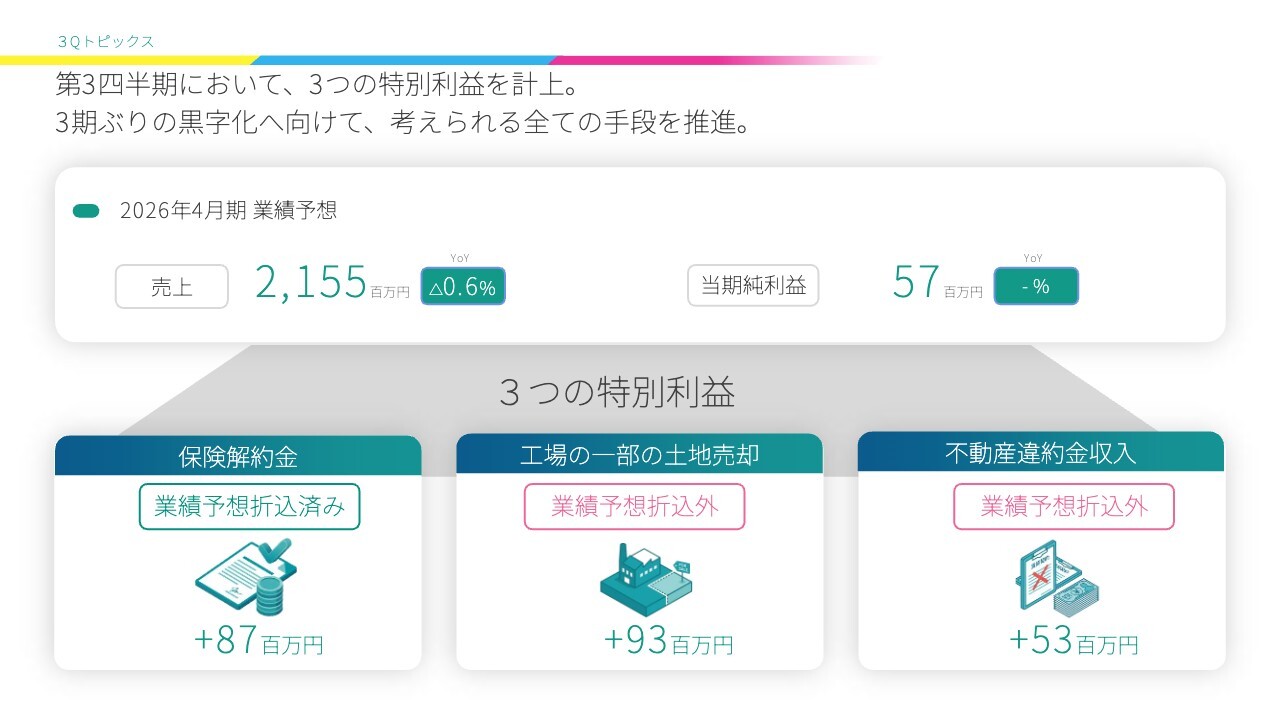1280x720 pixels.
Task: Click the +87百万円 amount
Action: pyautogui.click(x=259, y=642)
